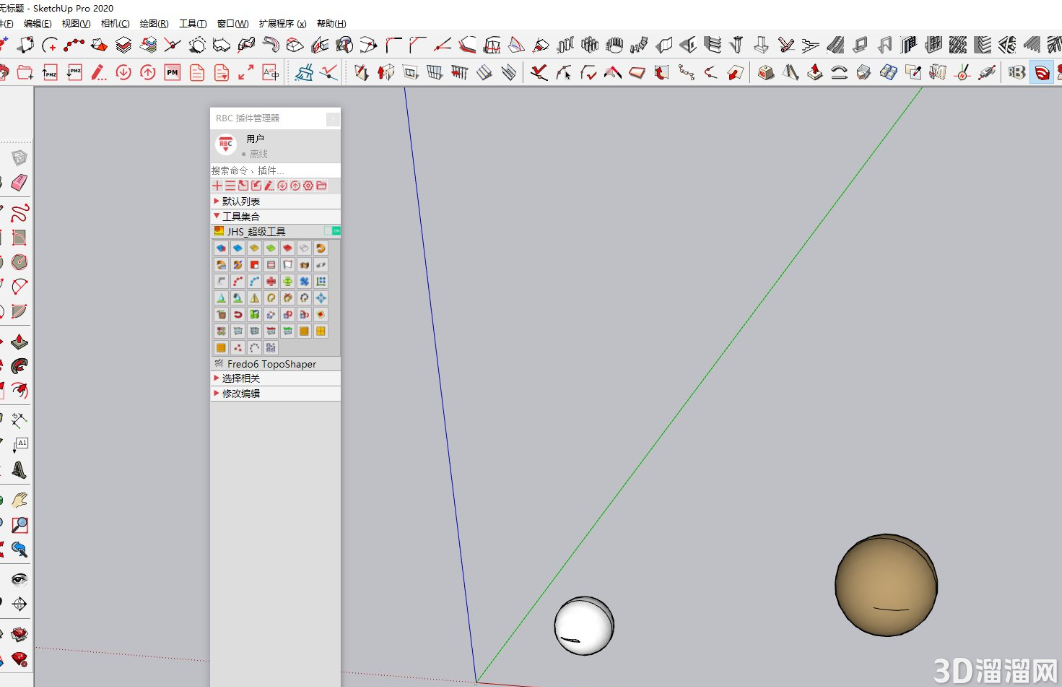Click the red dotted arc icon in JHS grid
Screen dimensions: 1062x687
[x=238, y=281]
